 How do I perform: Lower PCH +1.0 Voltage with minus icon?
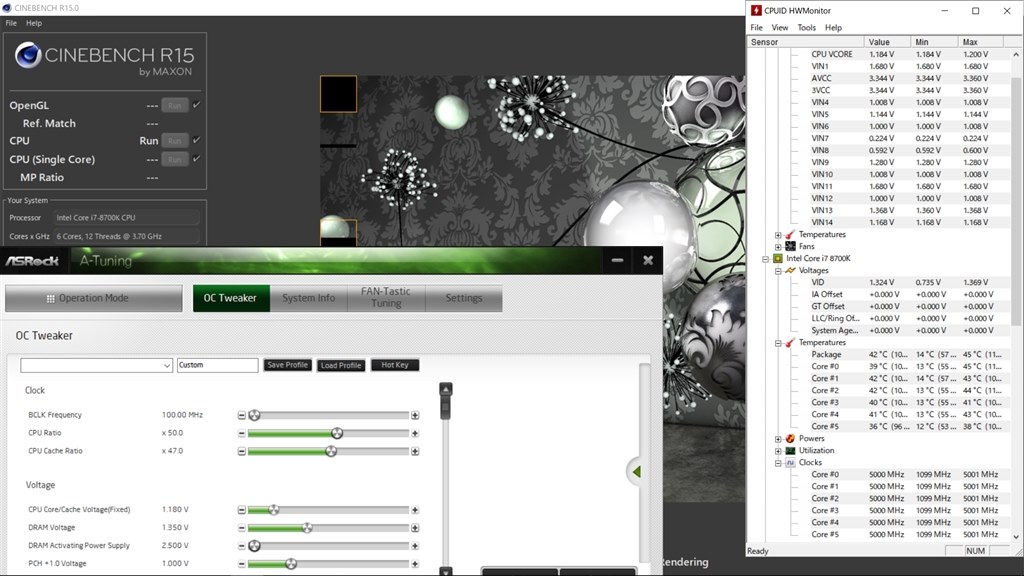242,564
